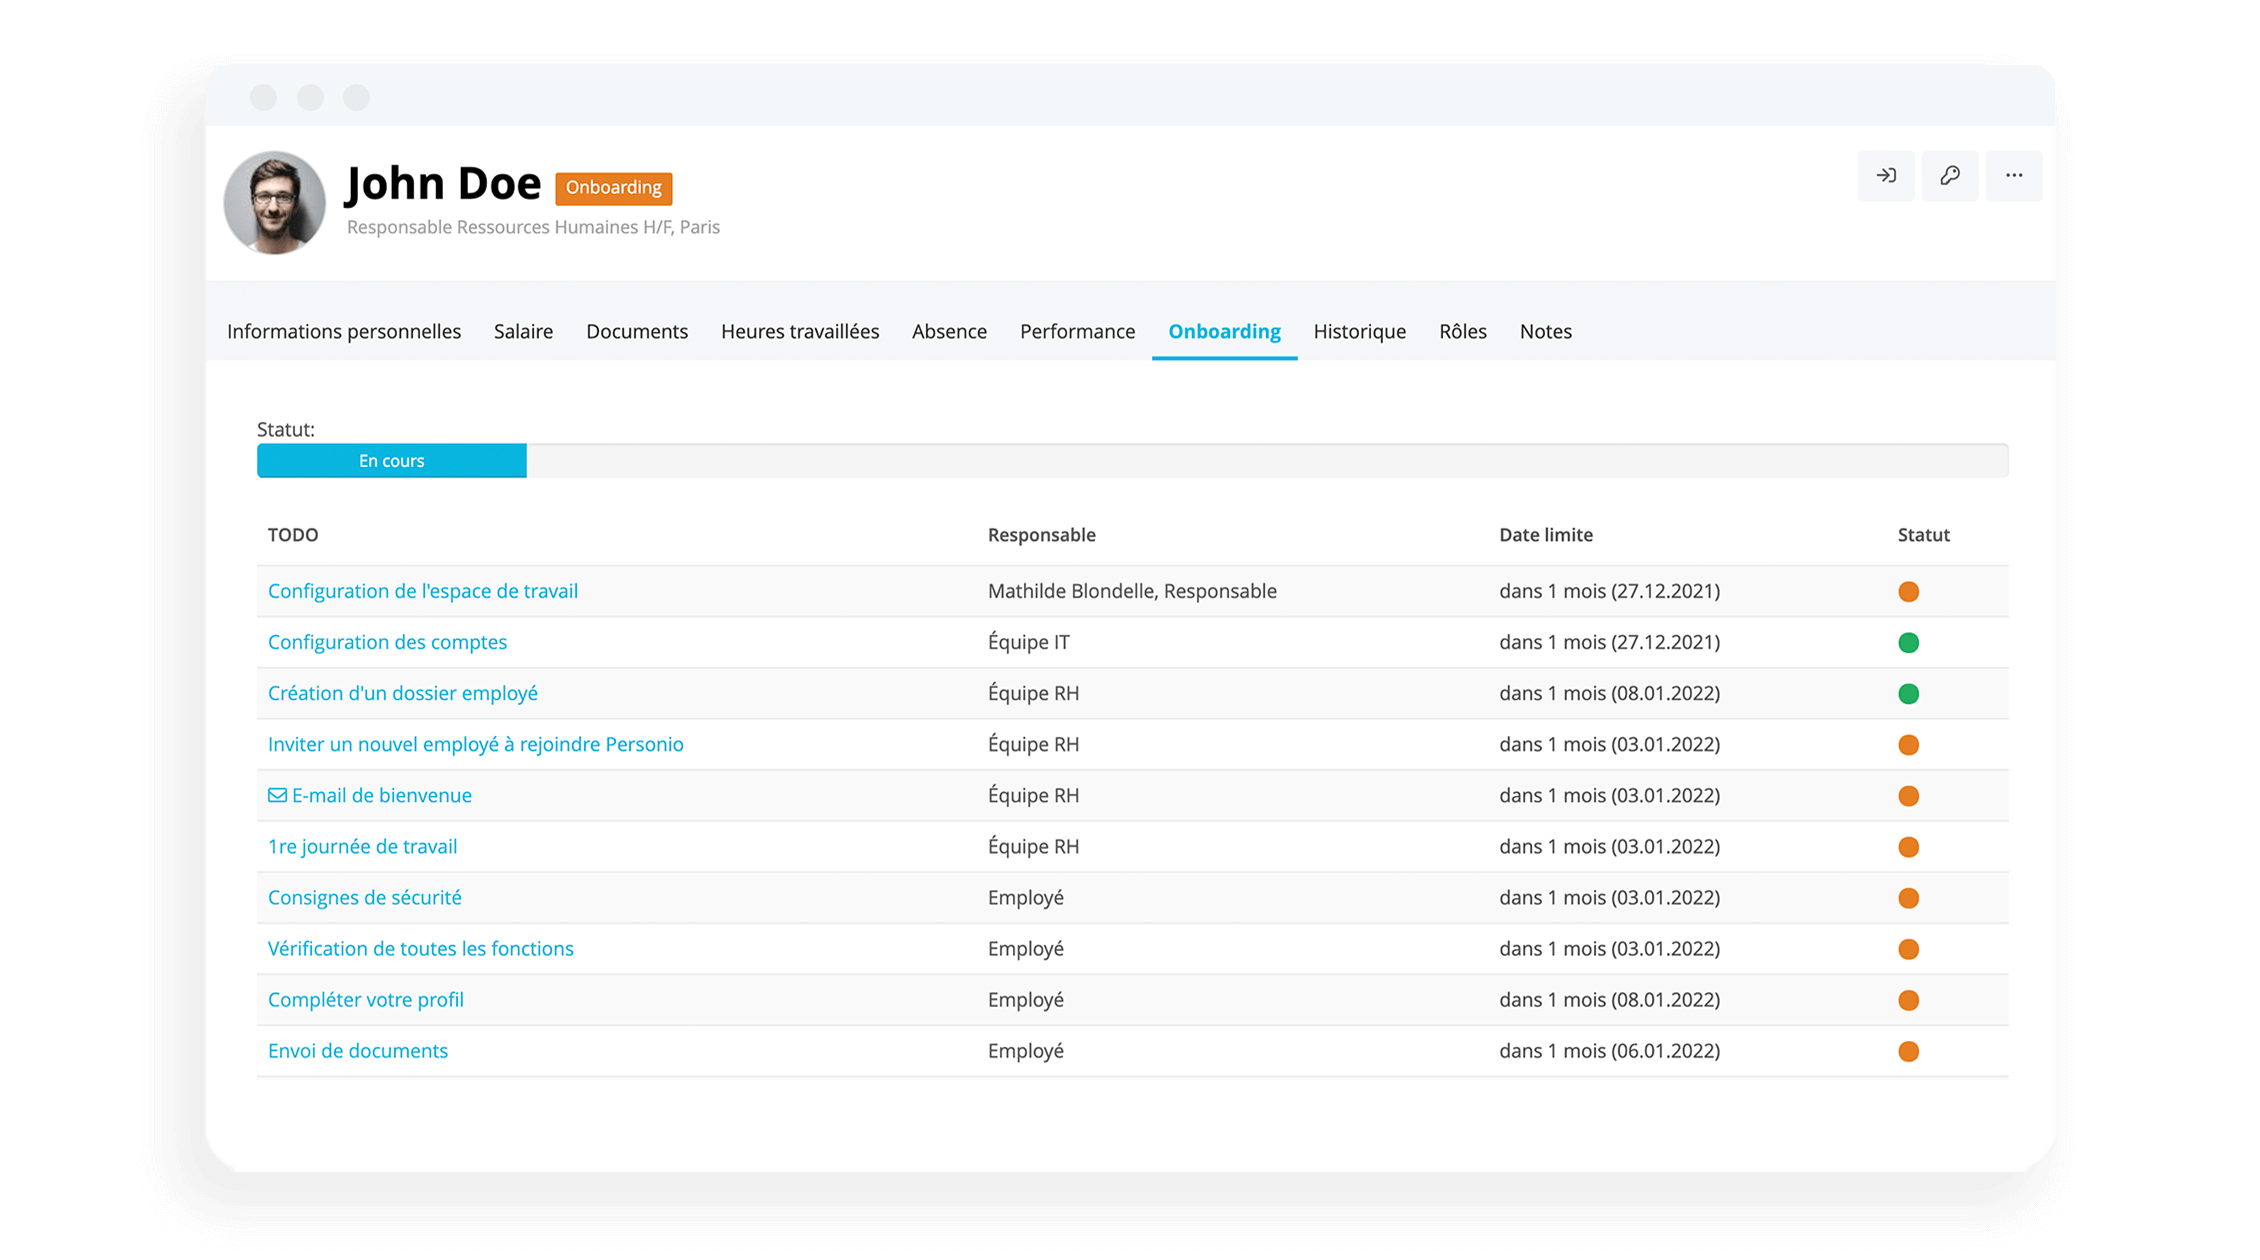This screenshot has width=2260, height=1260.
Task: Switch to the Performance tab
Action: coord(1076,331)
